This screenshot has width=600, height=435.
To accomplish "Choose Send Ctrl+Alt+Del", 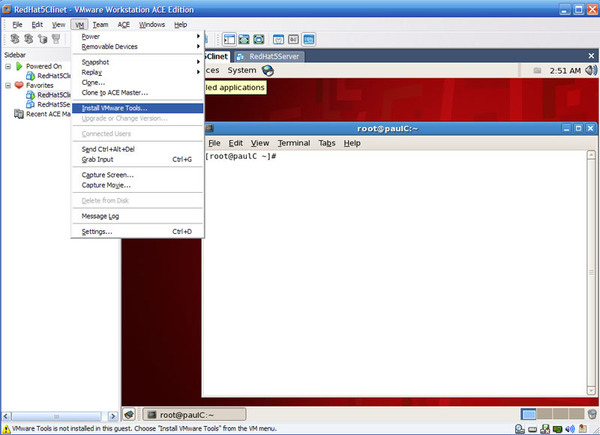I will pos(137,149).
